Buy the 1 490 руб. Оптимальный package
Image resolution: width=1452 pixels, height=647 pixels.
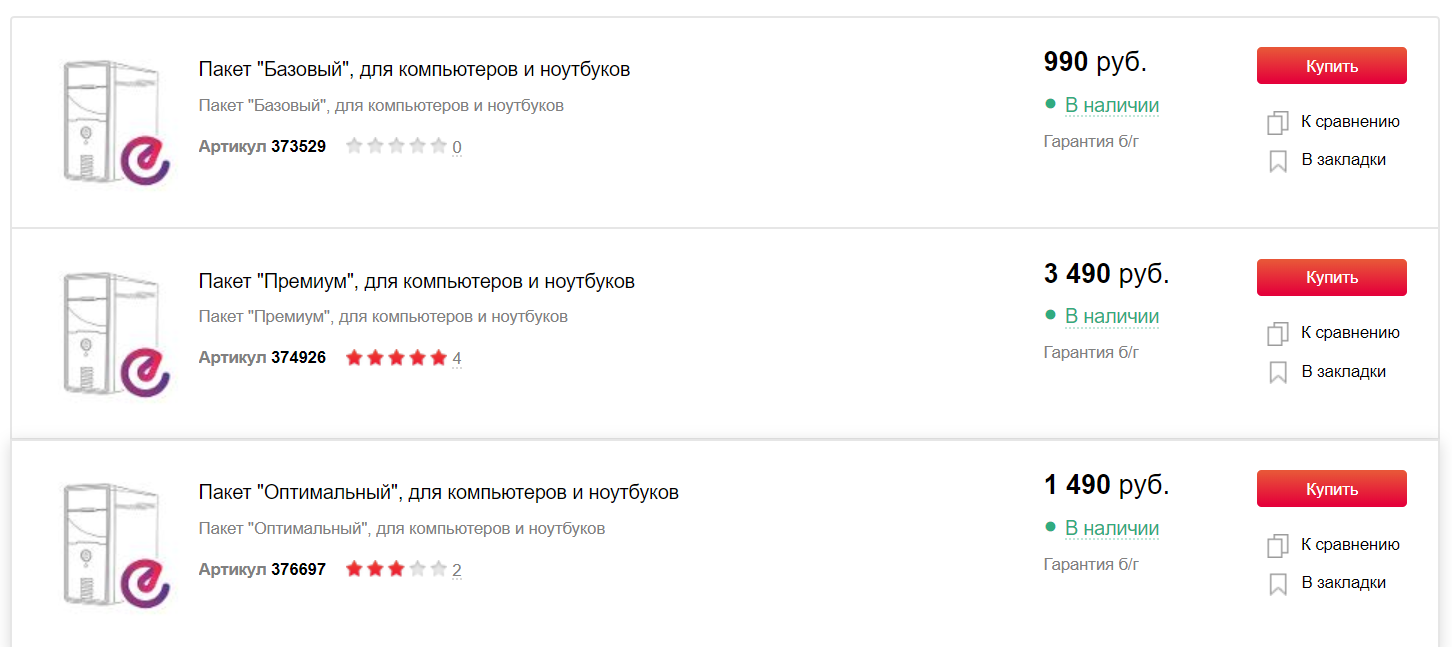coord(1331,489)
